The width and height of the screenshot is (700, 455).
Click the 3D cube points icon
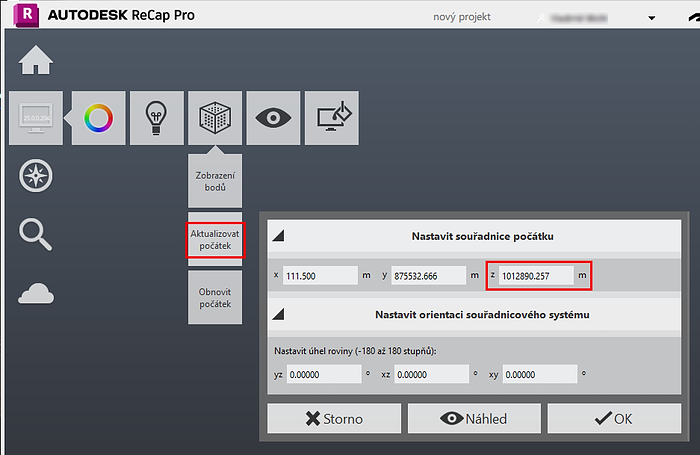tap(212, 118)
